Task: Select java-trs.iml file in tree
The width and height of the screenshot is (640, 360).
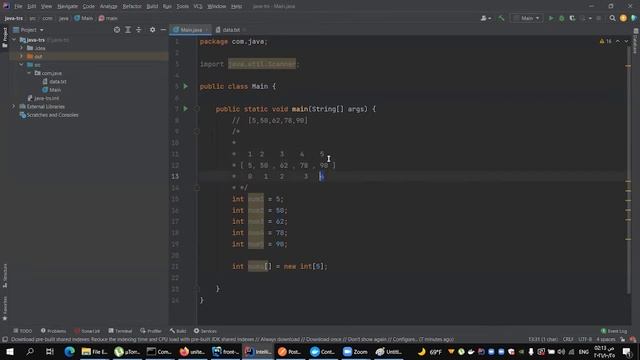Action: pyautogui.click(x=43, y=98)
